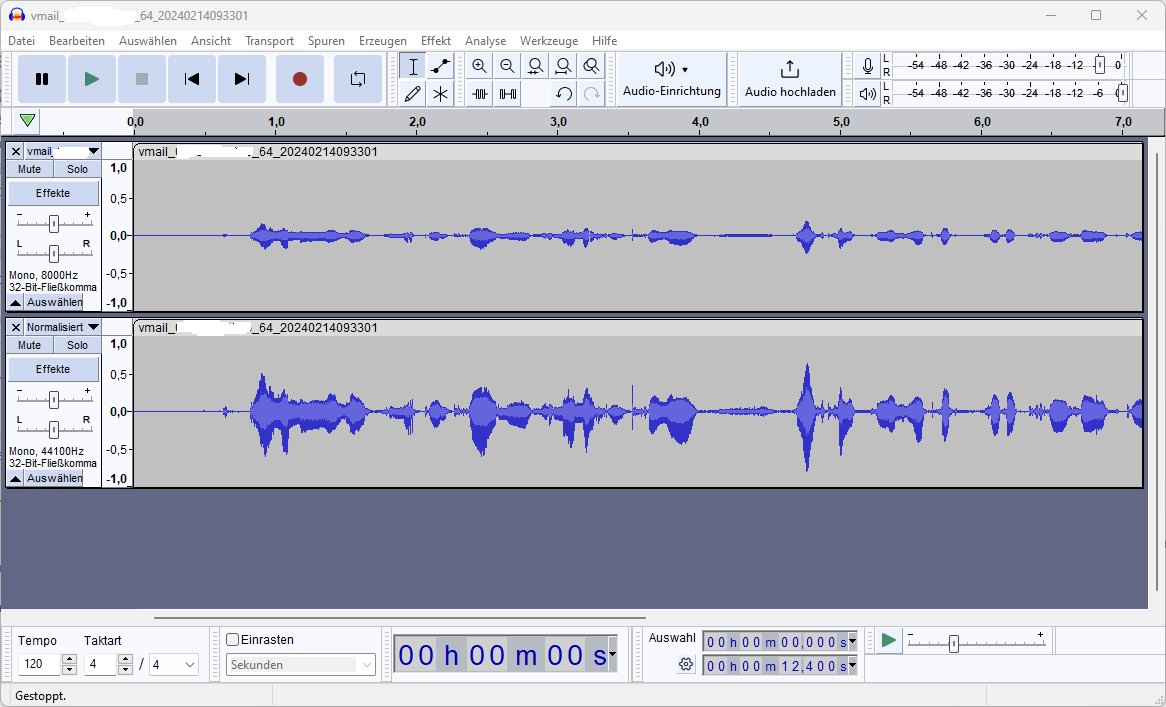The width and height of the screenshot is (1166, 707).
Task: Click the Skip to Start button
Action: coord(192,79)
